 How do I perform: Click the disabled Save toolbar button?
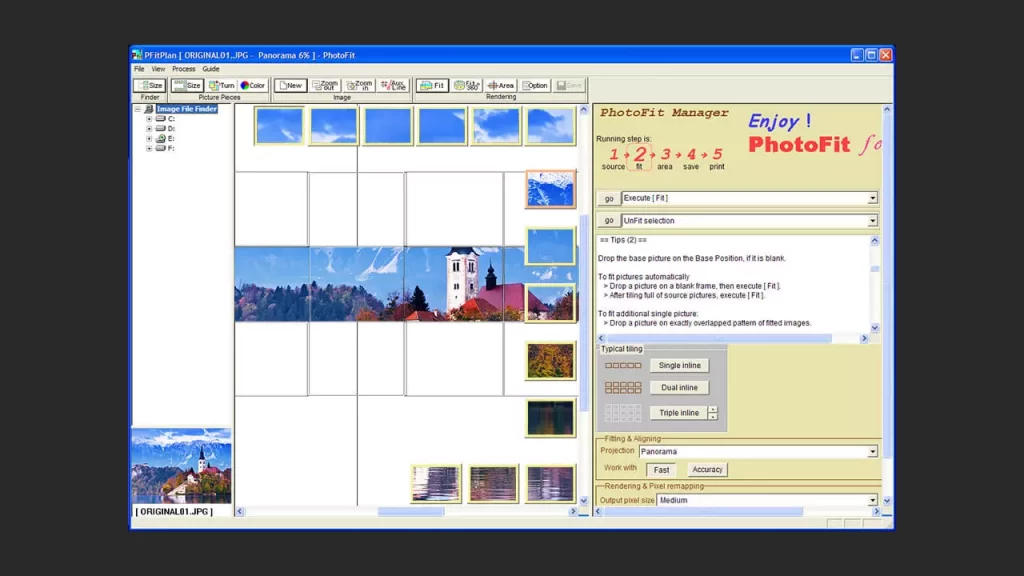coord(569,85)
